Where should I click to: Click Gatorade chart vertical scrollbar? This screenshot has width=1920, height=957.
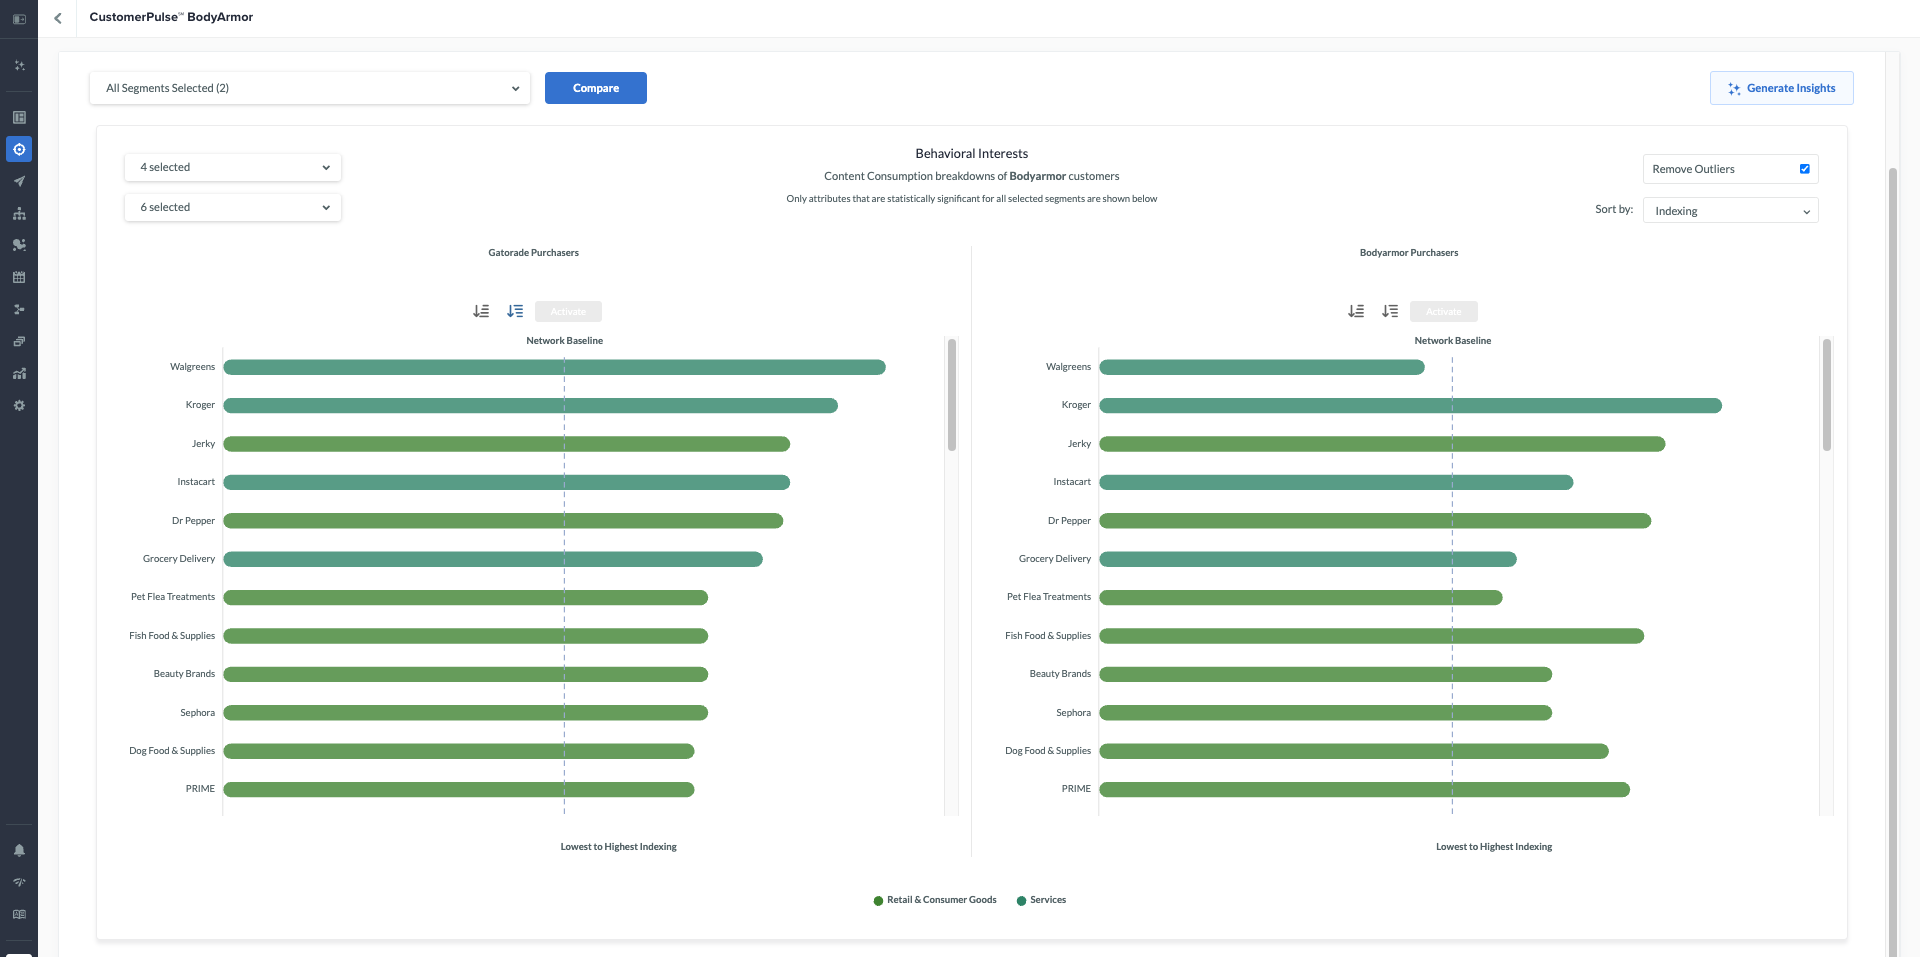[x=952, y=395]
